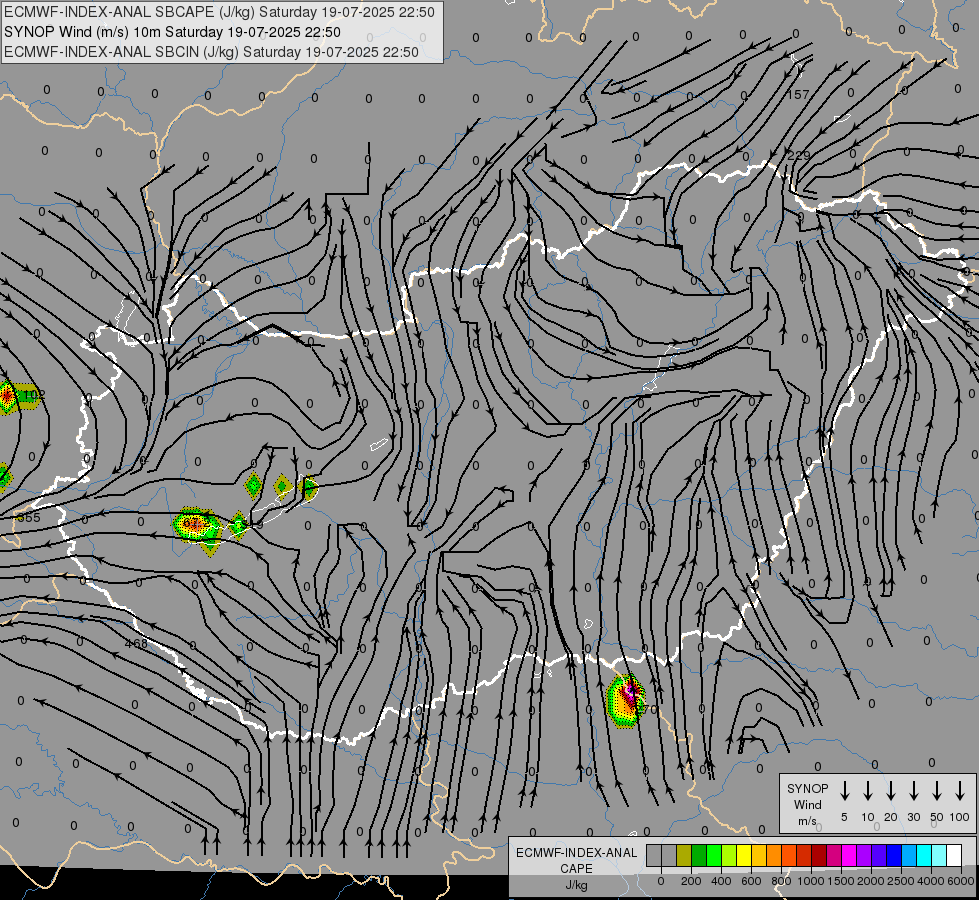Screen dimensions: 979x900
Task: Click the 20 m/s SYNOP wind arrow
Action: coord(890,791)
